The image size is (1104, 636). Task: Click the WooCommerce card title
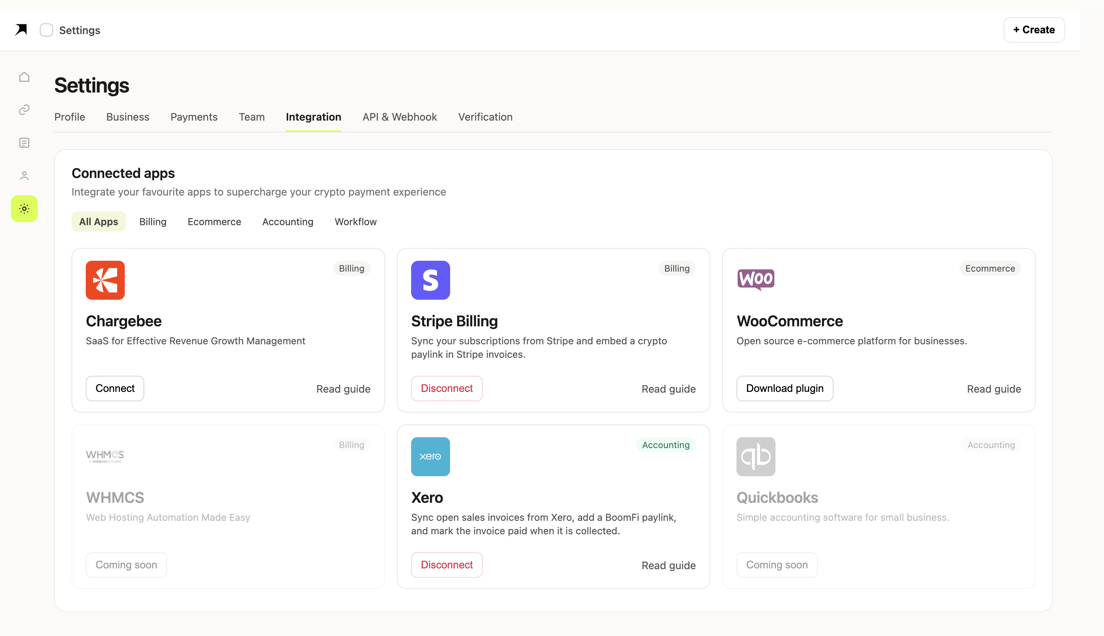(x=789, y=321)
